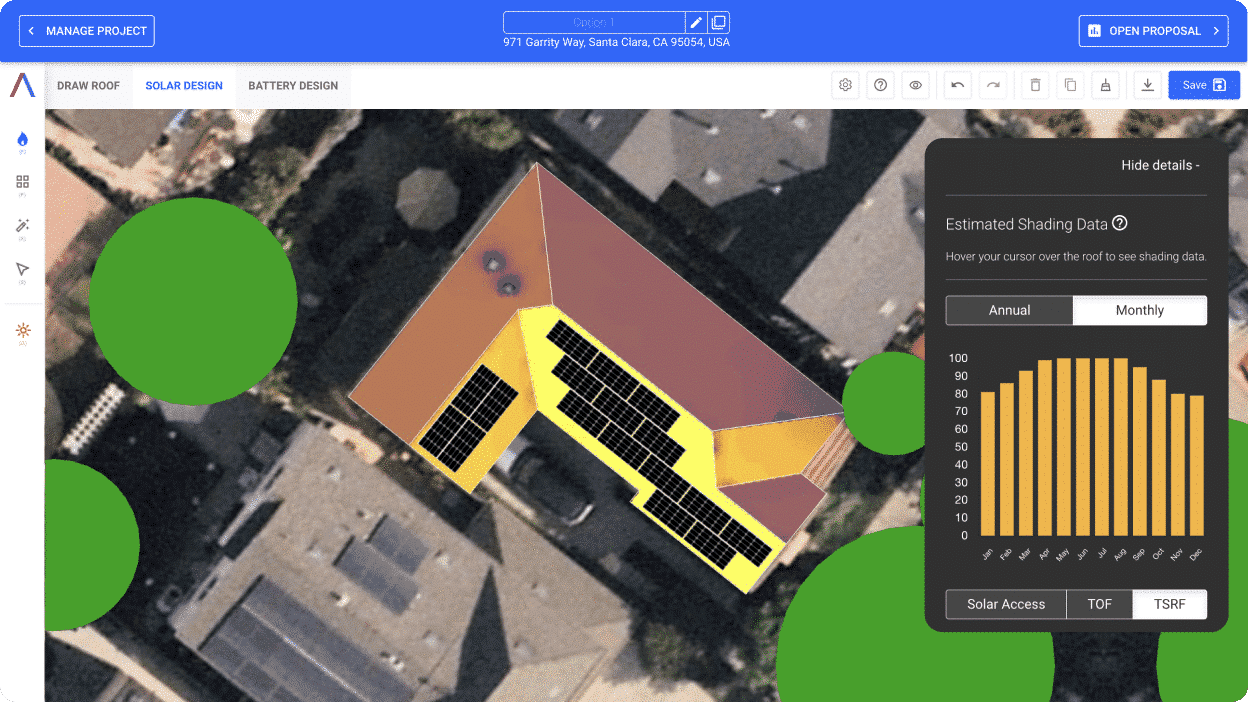Delete selection with the trash icon
Screen dimensions: 1248x702
[x=1035, y=85]
